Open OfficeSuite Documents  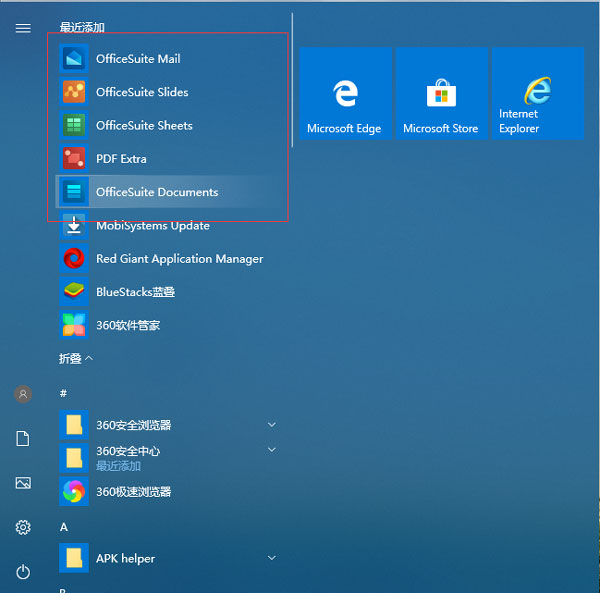pos(156,192)
